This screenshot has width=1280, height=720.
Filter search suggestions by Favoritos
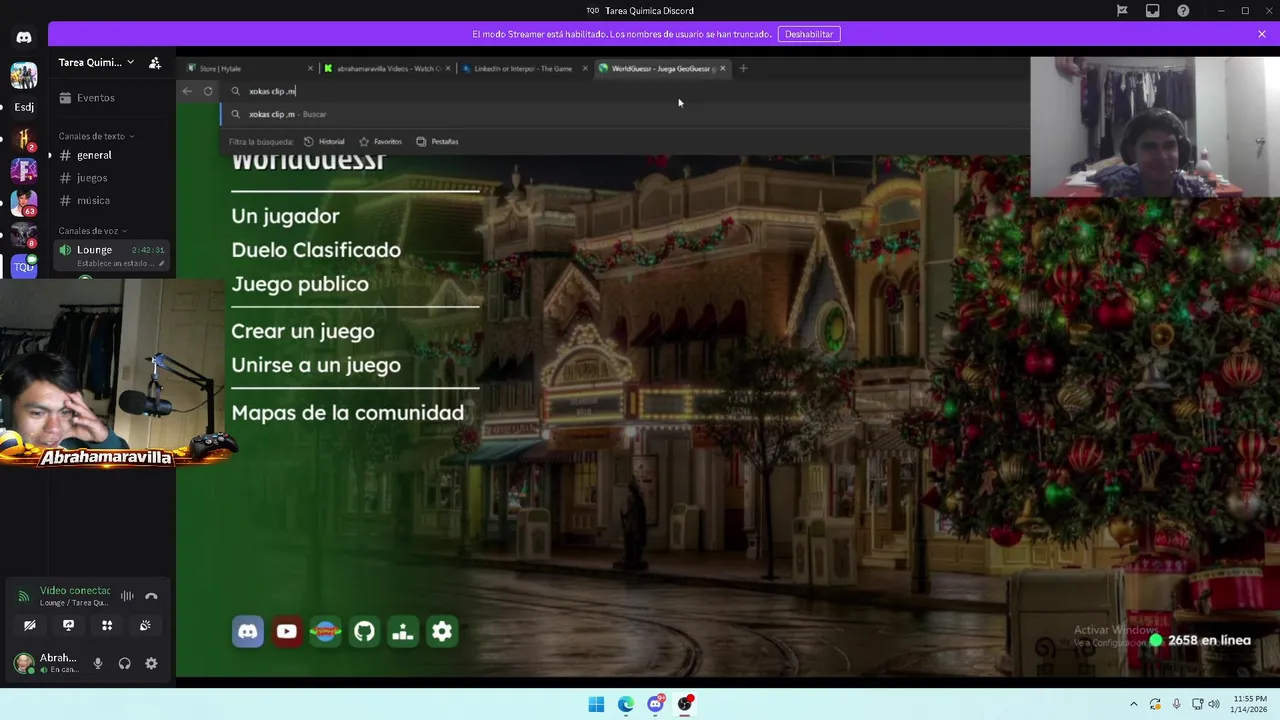pyautogui.click(x=381, y=142)
